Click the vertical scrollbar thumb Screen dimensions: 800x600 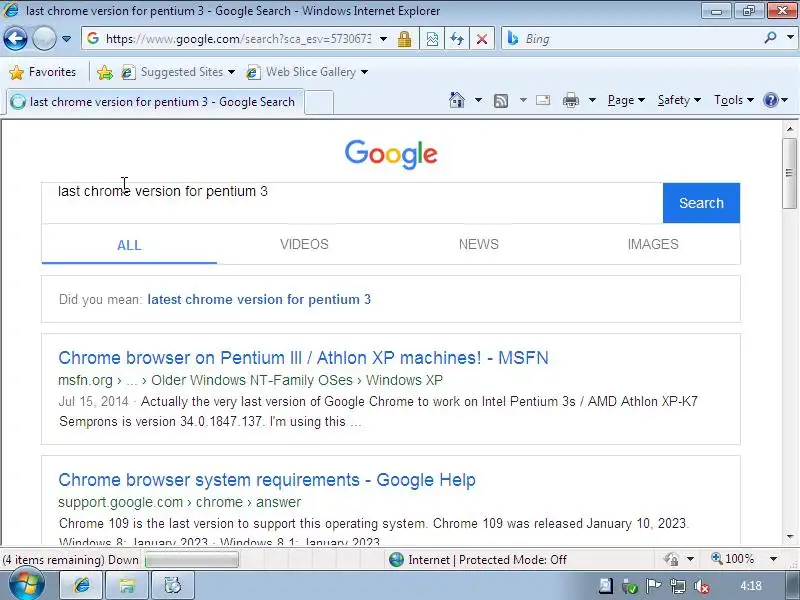point(790,173)
